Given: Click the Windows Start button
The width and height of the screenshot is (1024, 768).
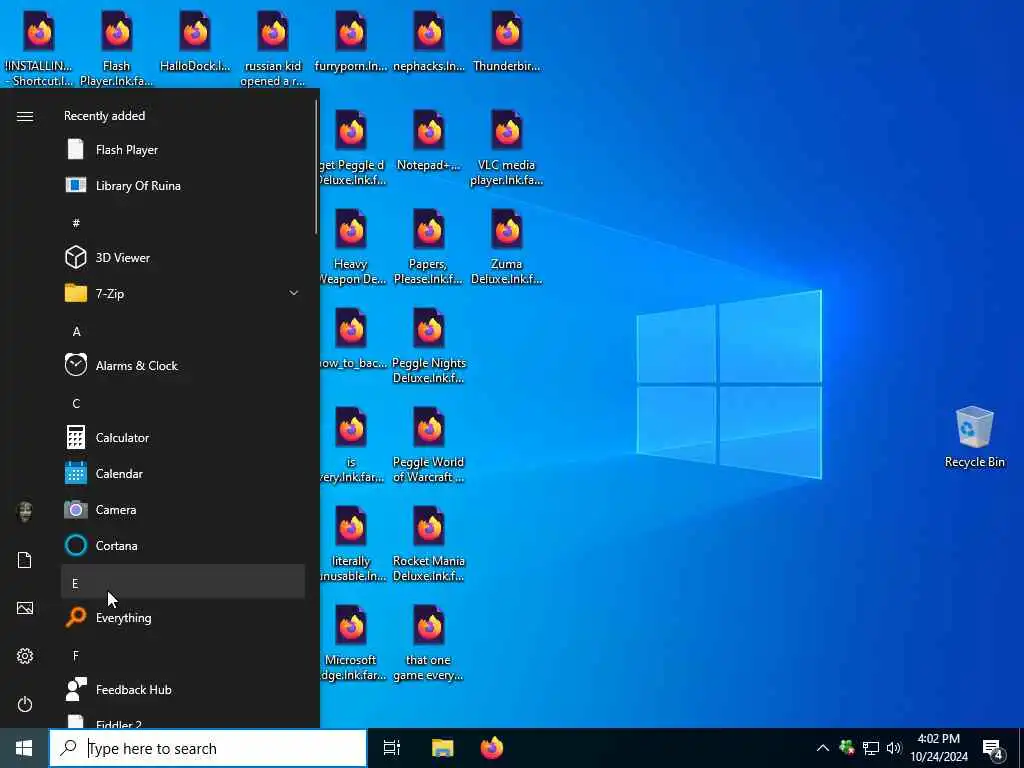Looking at the screenshot, I should 24,748.
